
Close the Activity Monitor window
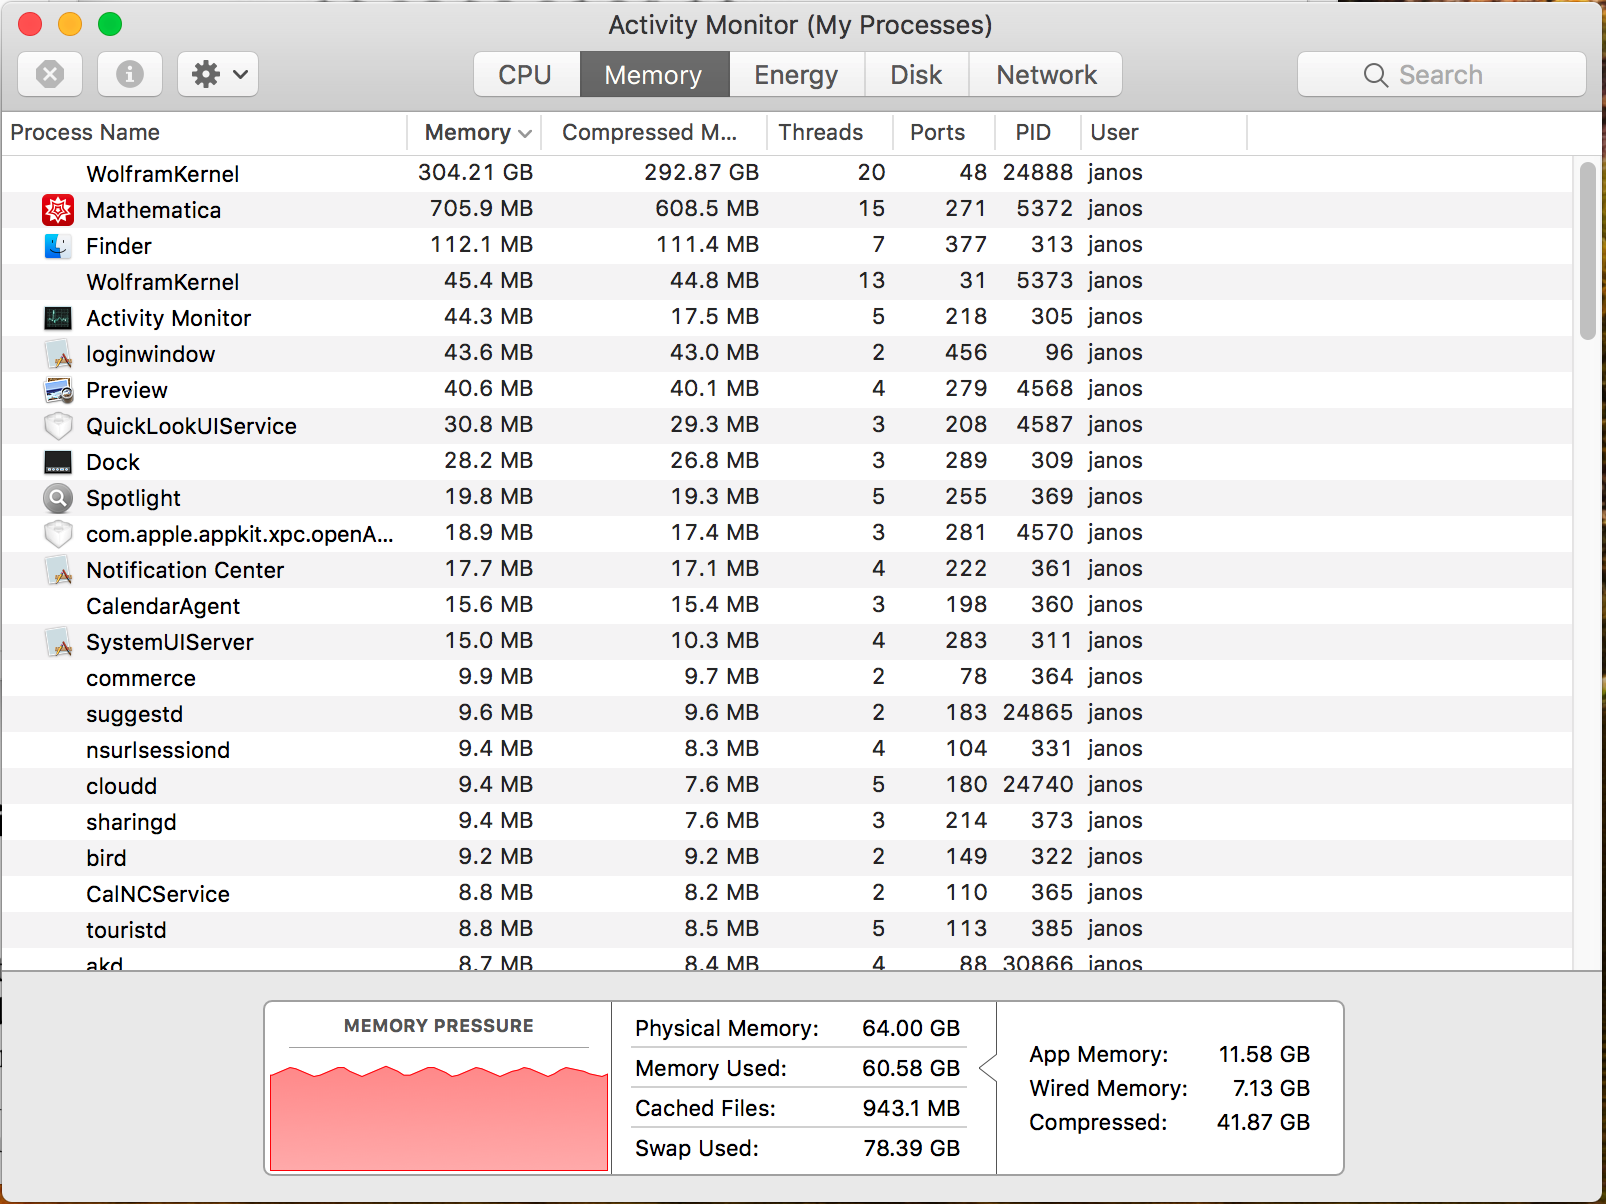30,24
